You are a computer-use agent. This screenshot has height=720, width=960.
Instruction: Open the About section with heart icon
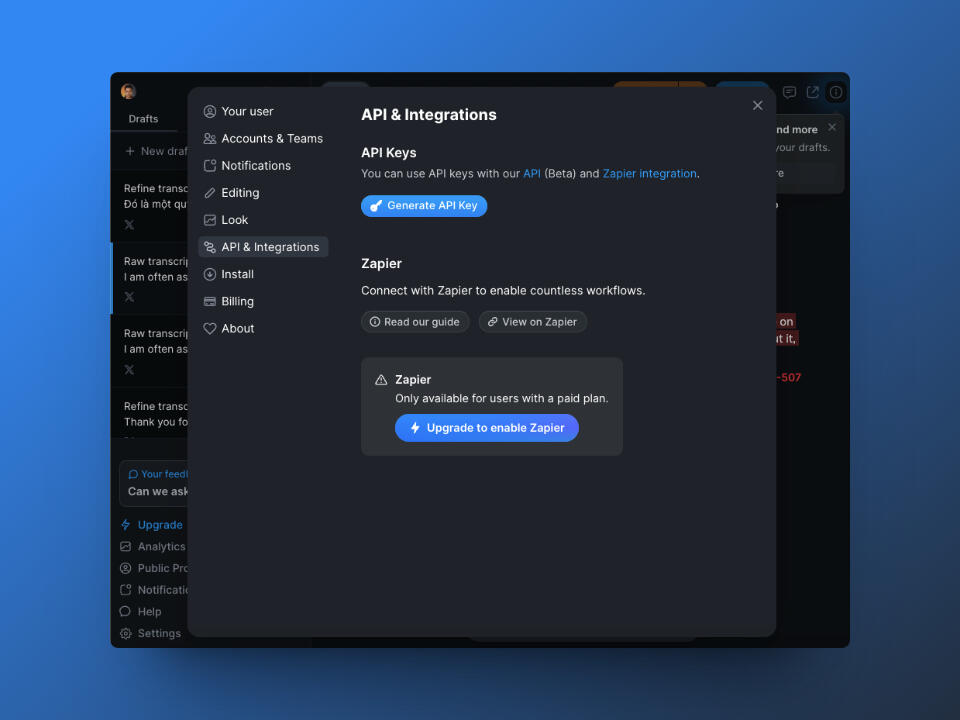237,328
